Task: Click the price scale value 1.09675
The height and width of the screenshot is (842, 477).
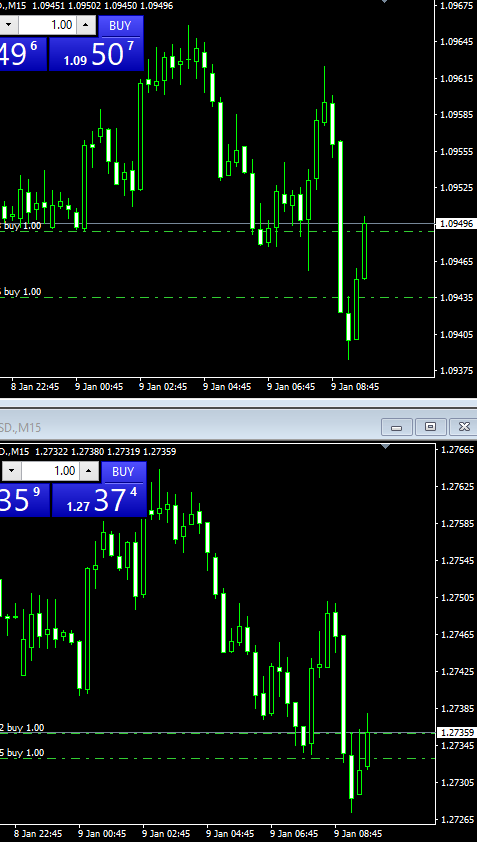Action: click(456, 6)
